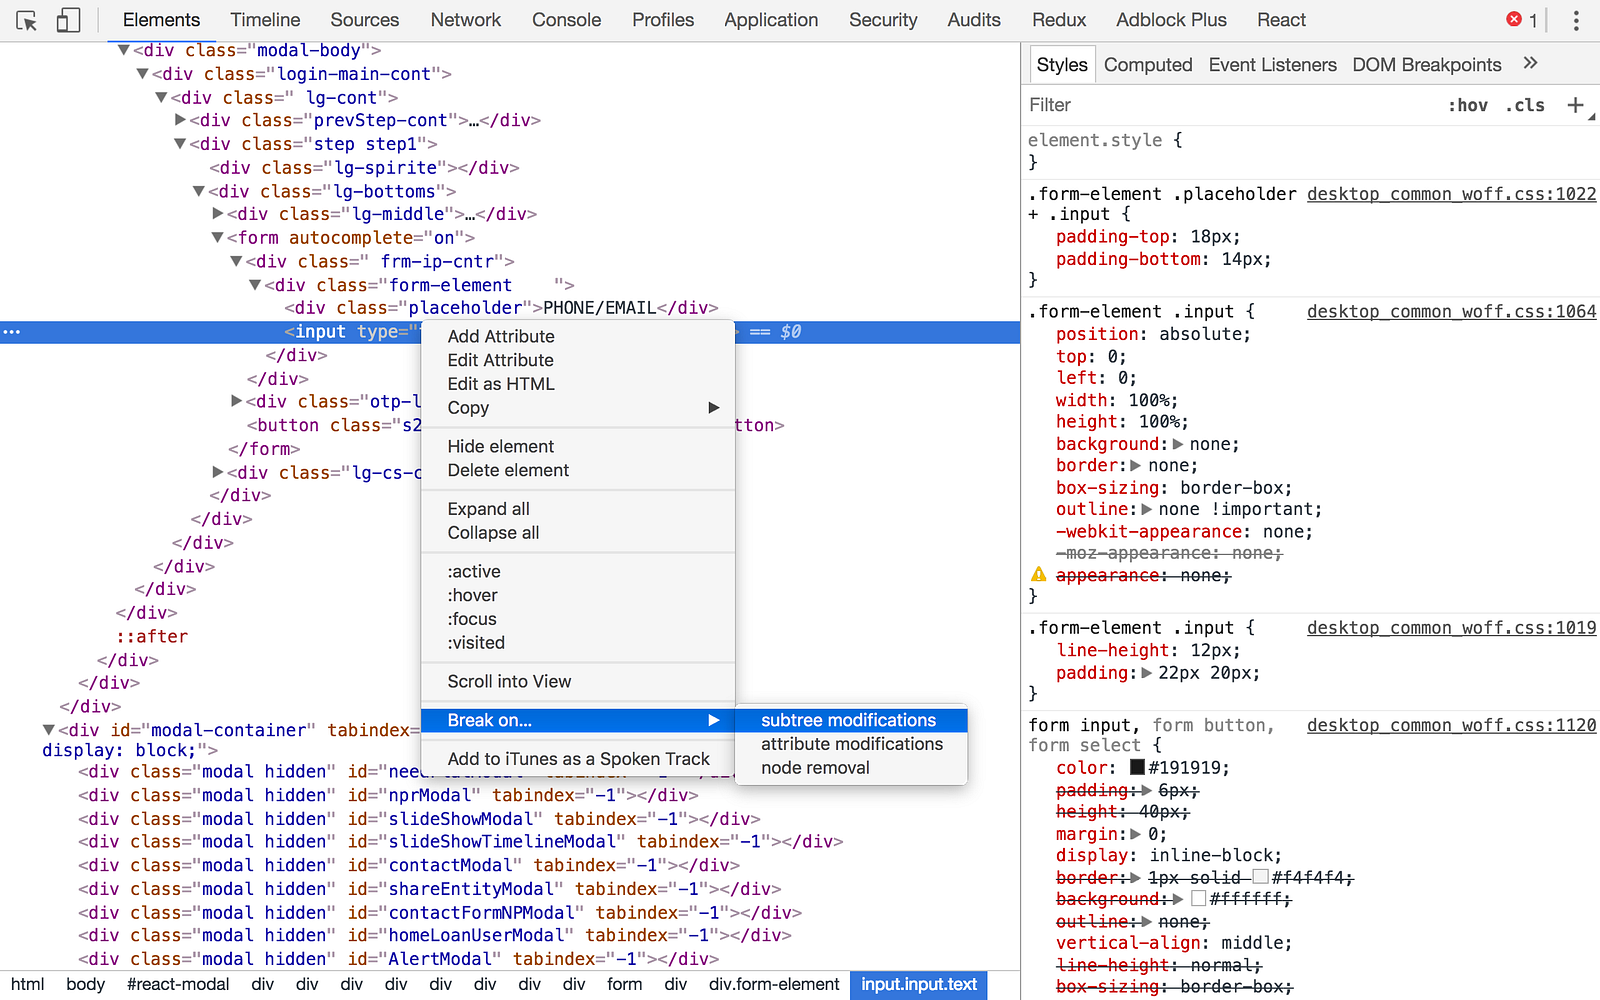Click the yellow warning icon beside appearance
Viewport: 1600px width, 1000px height.
[x=1039, y=575]
